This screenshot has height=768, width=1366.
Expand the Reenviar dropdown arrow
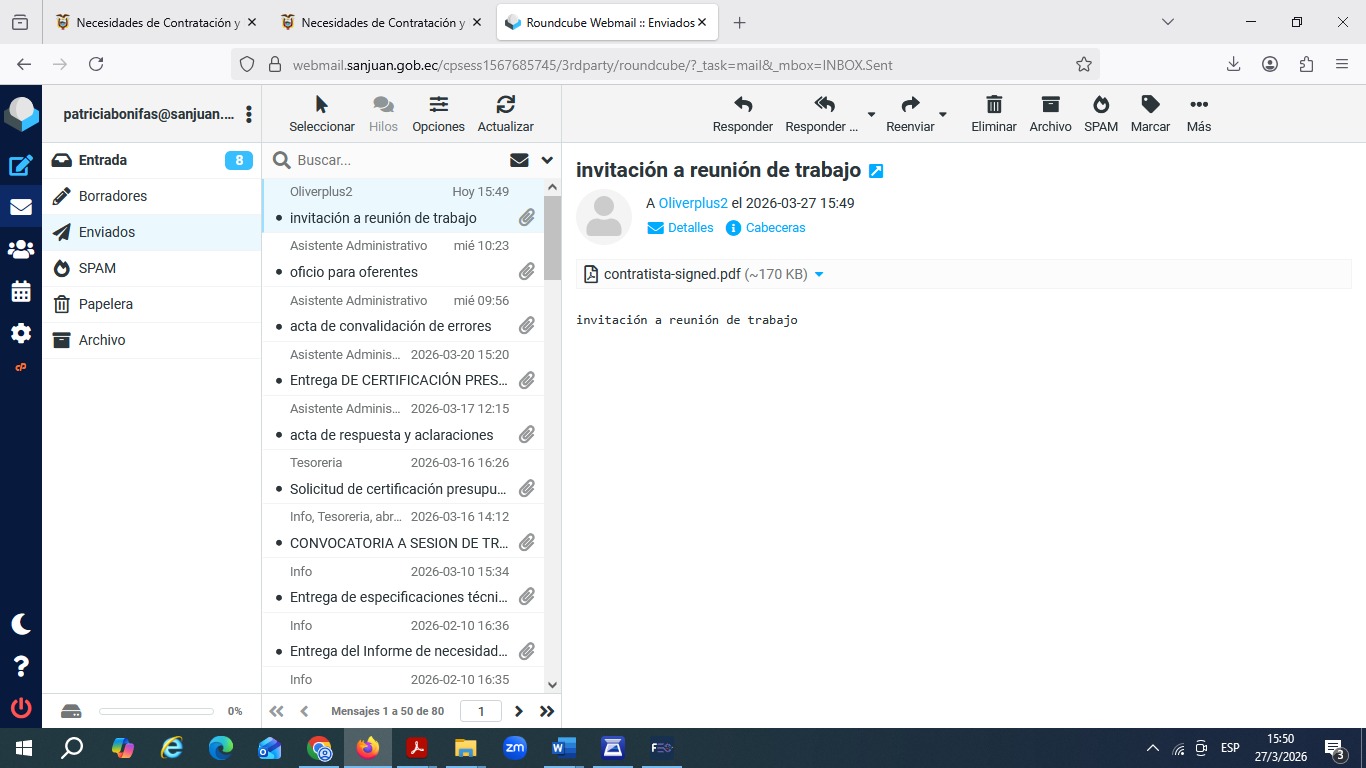click(x=942, y=115)
